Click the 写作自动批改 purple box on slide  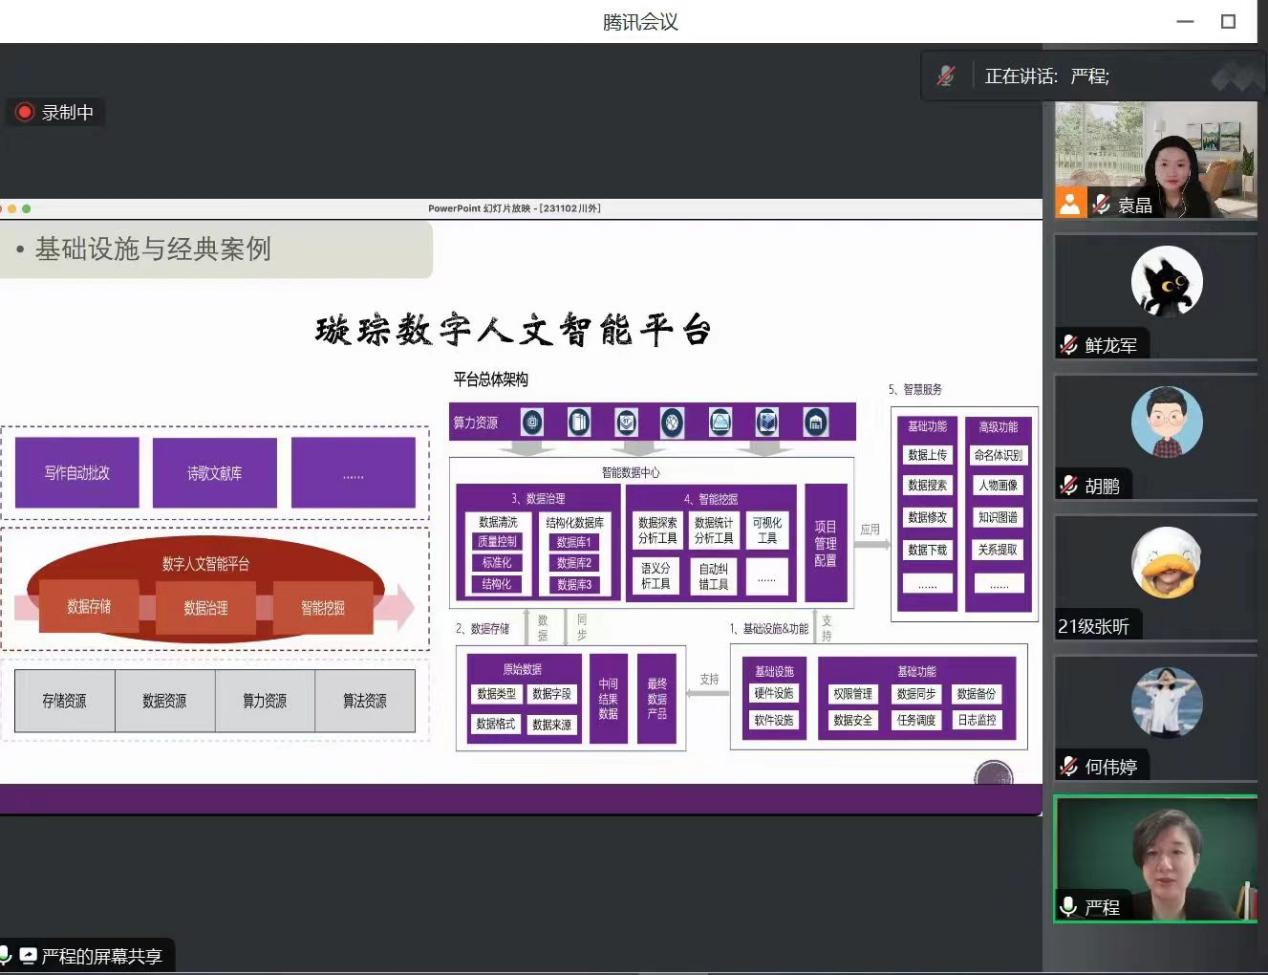click(77, 473)
